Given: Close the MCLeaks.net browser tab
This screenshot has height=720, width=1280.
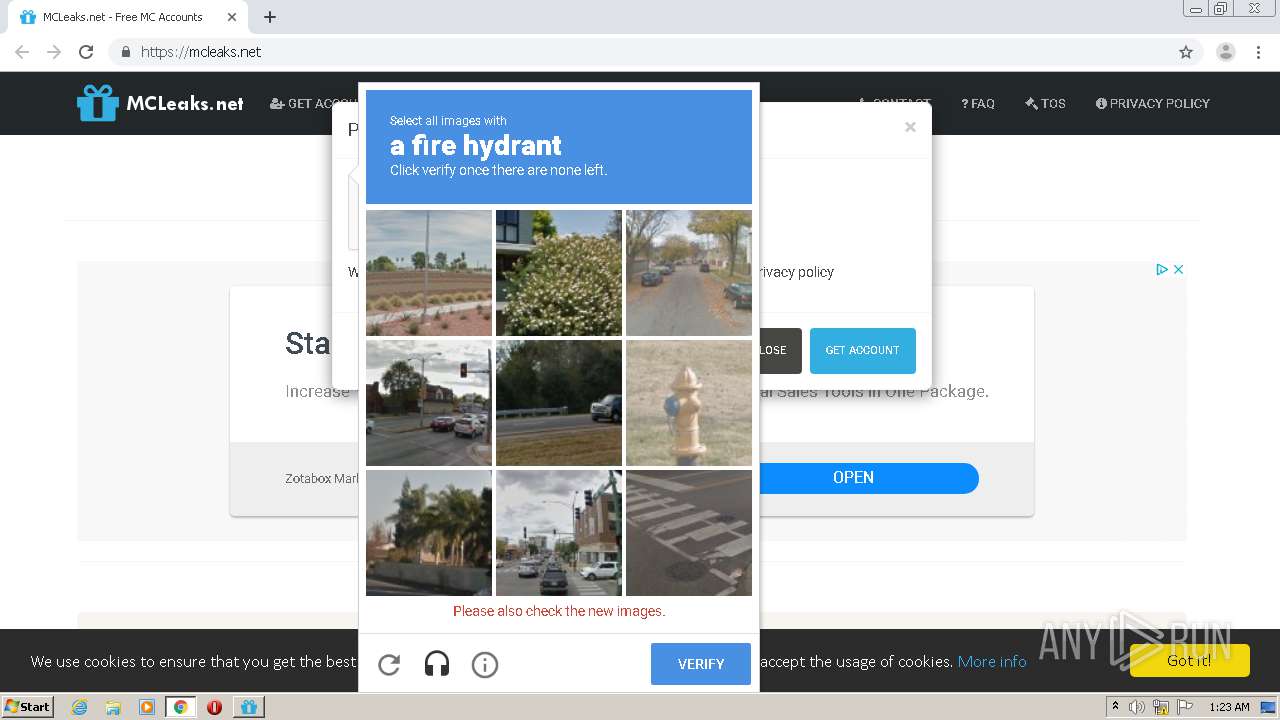Looking at the screenshot, I should tap(231, 17).
